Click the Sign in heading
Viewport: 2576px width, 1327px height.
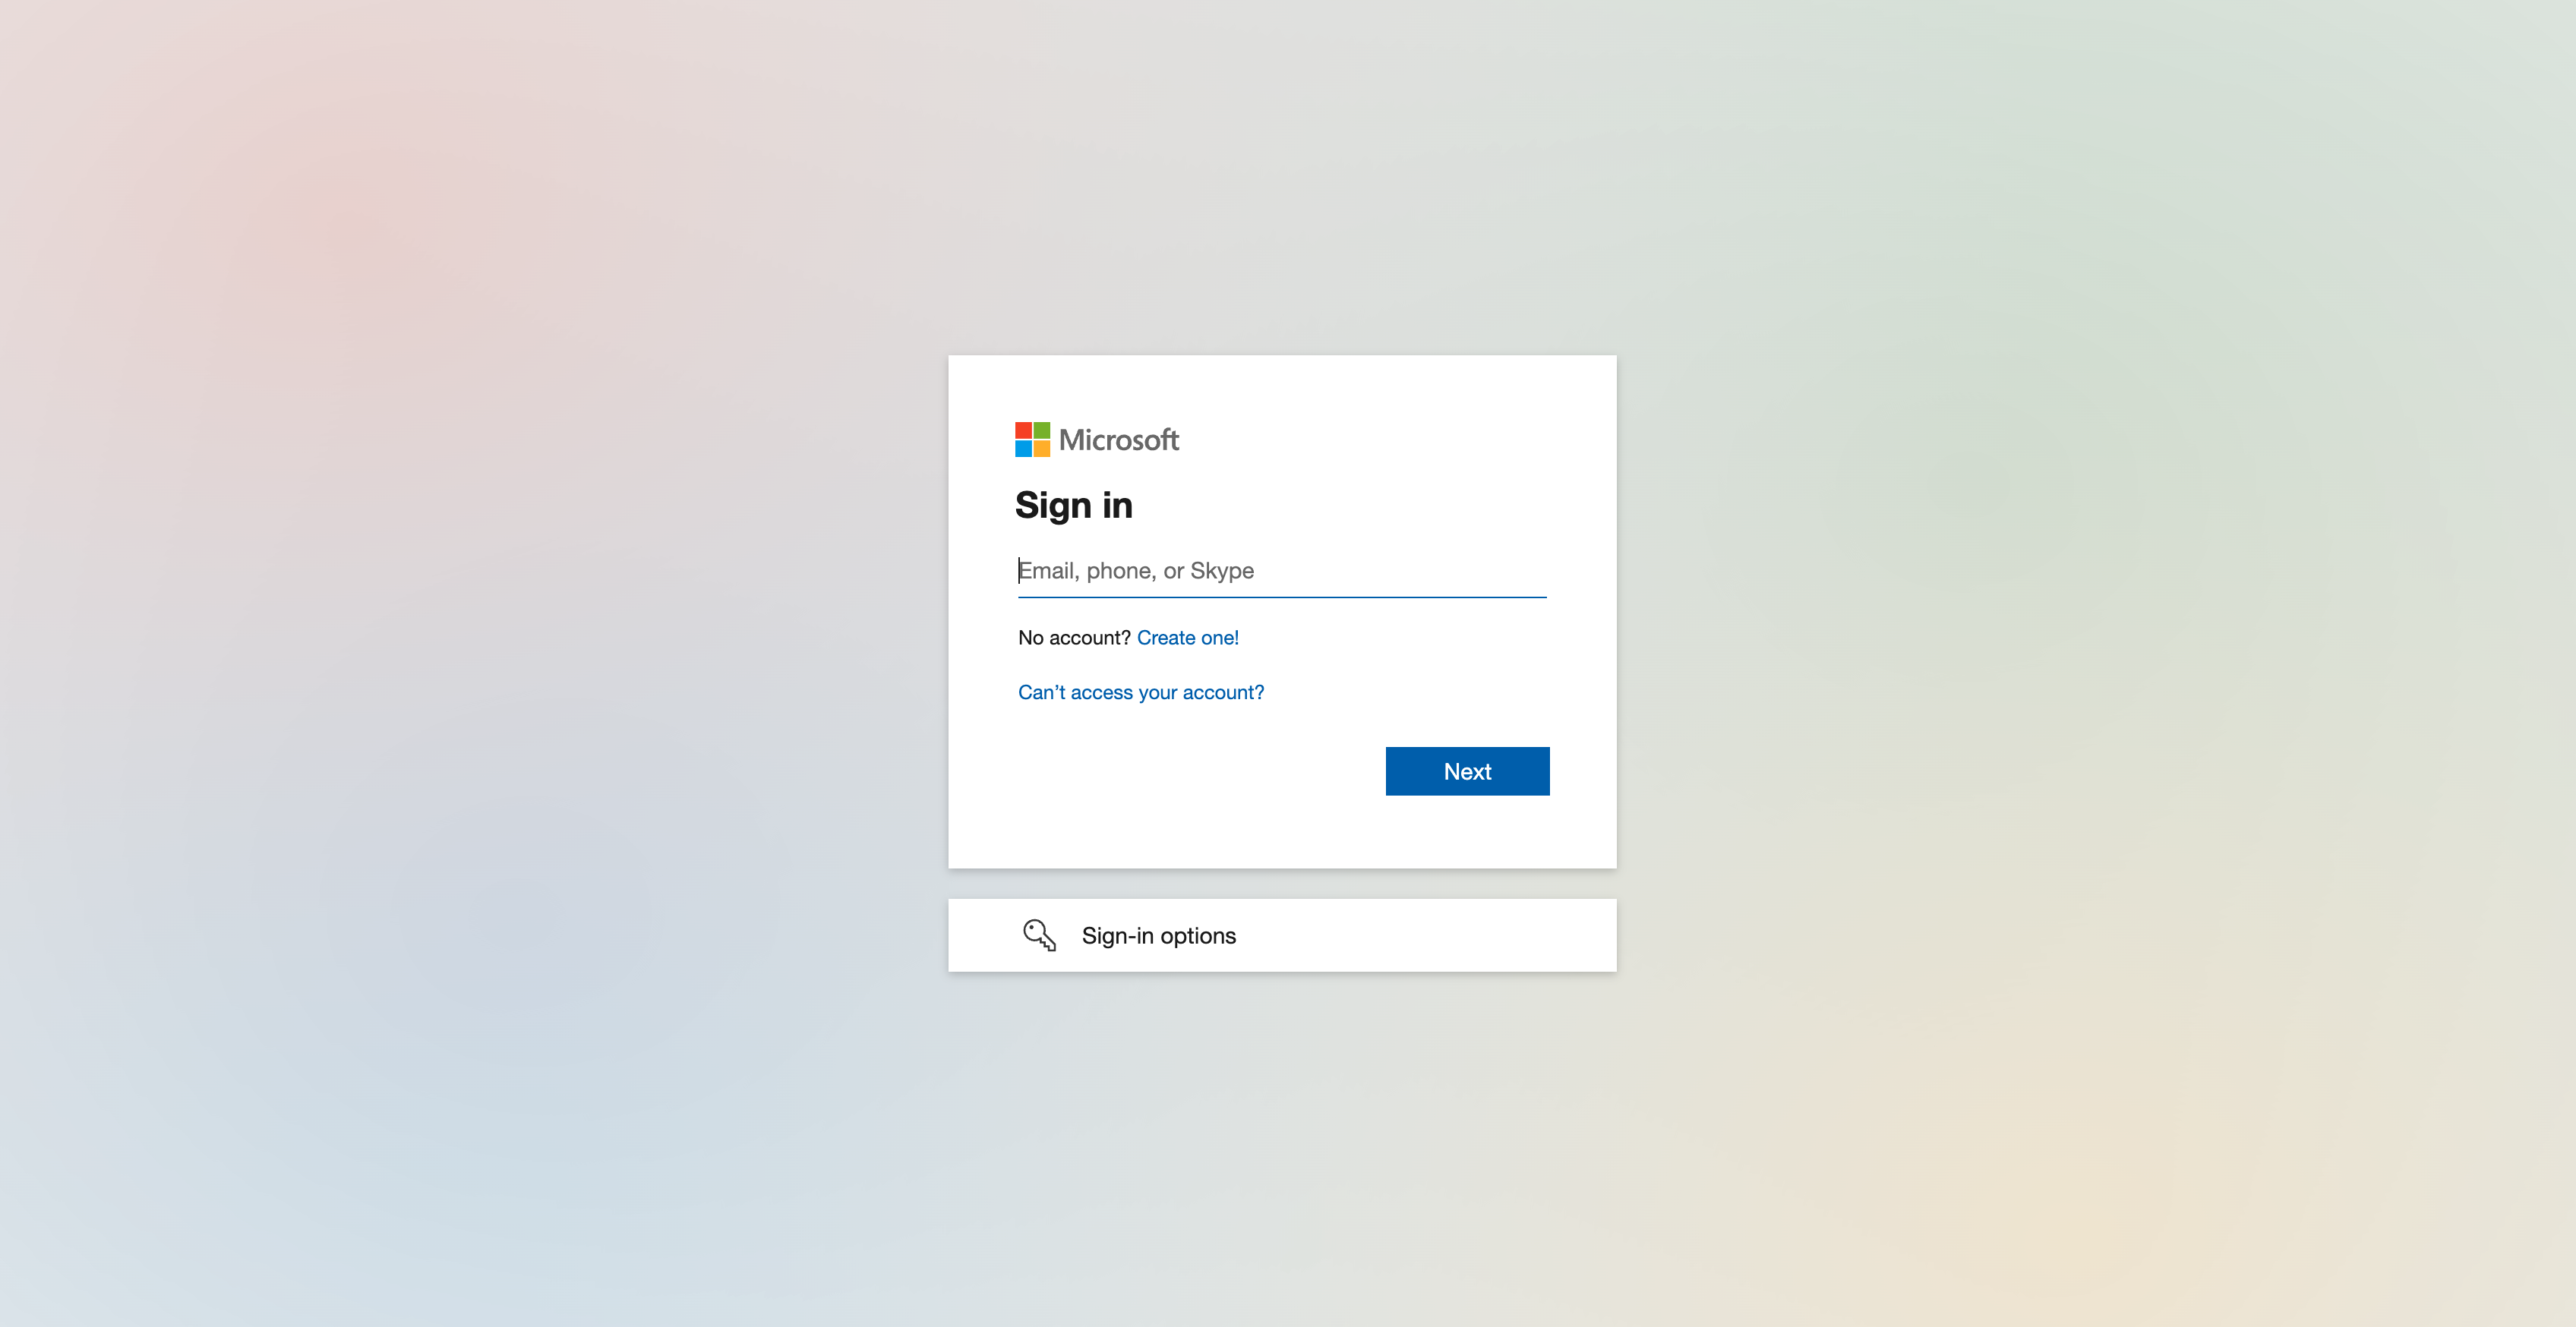click(x=1074, y=506)
